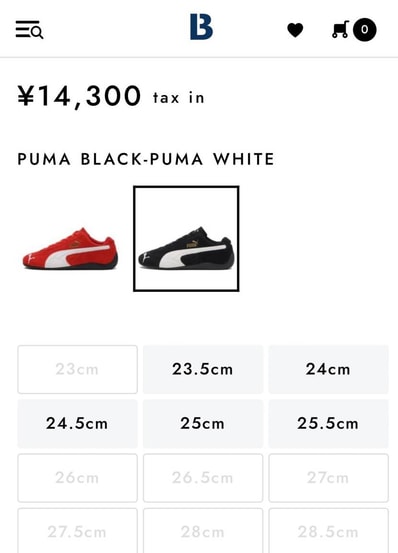Viewport: 398px width, 553px height.
Task: Choose size 24cm
Action: 328,369
